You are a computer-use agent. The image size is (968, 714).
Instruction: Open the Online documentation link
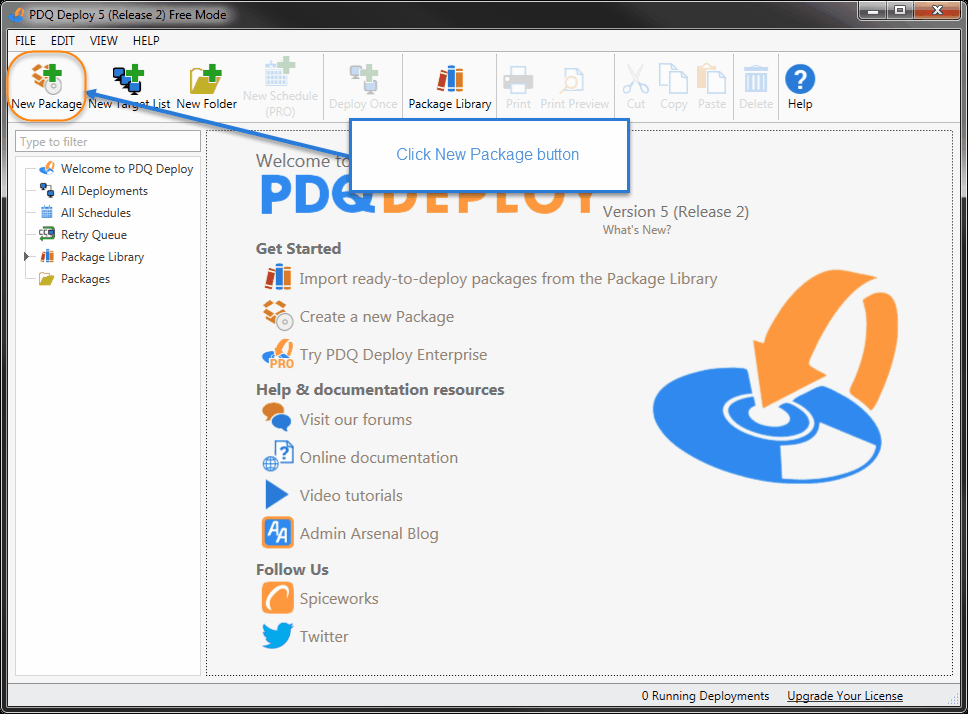pos(378,457)
